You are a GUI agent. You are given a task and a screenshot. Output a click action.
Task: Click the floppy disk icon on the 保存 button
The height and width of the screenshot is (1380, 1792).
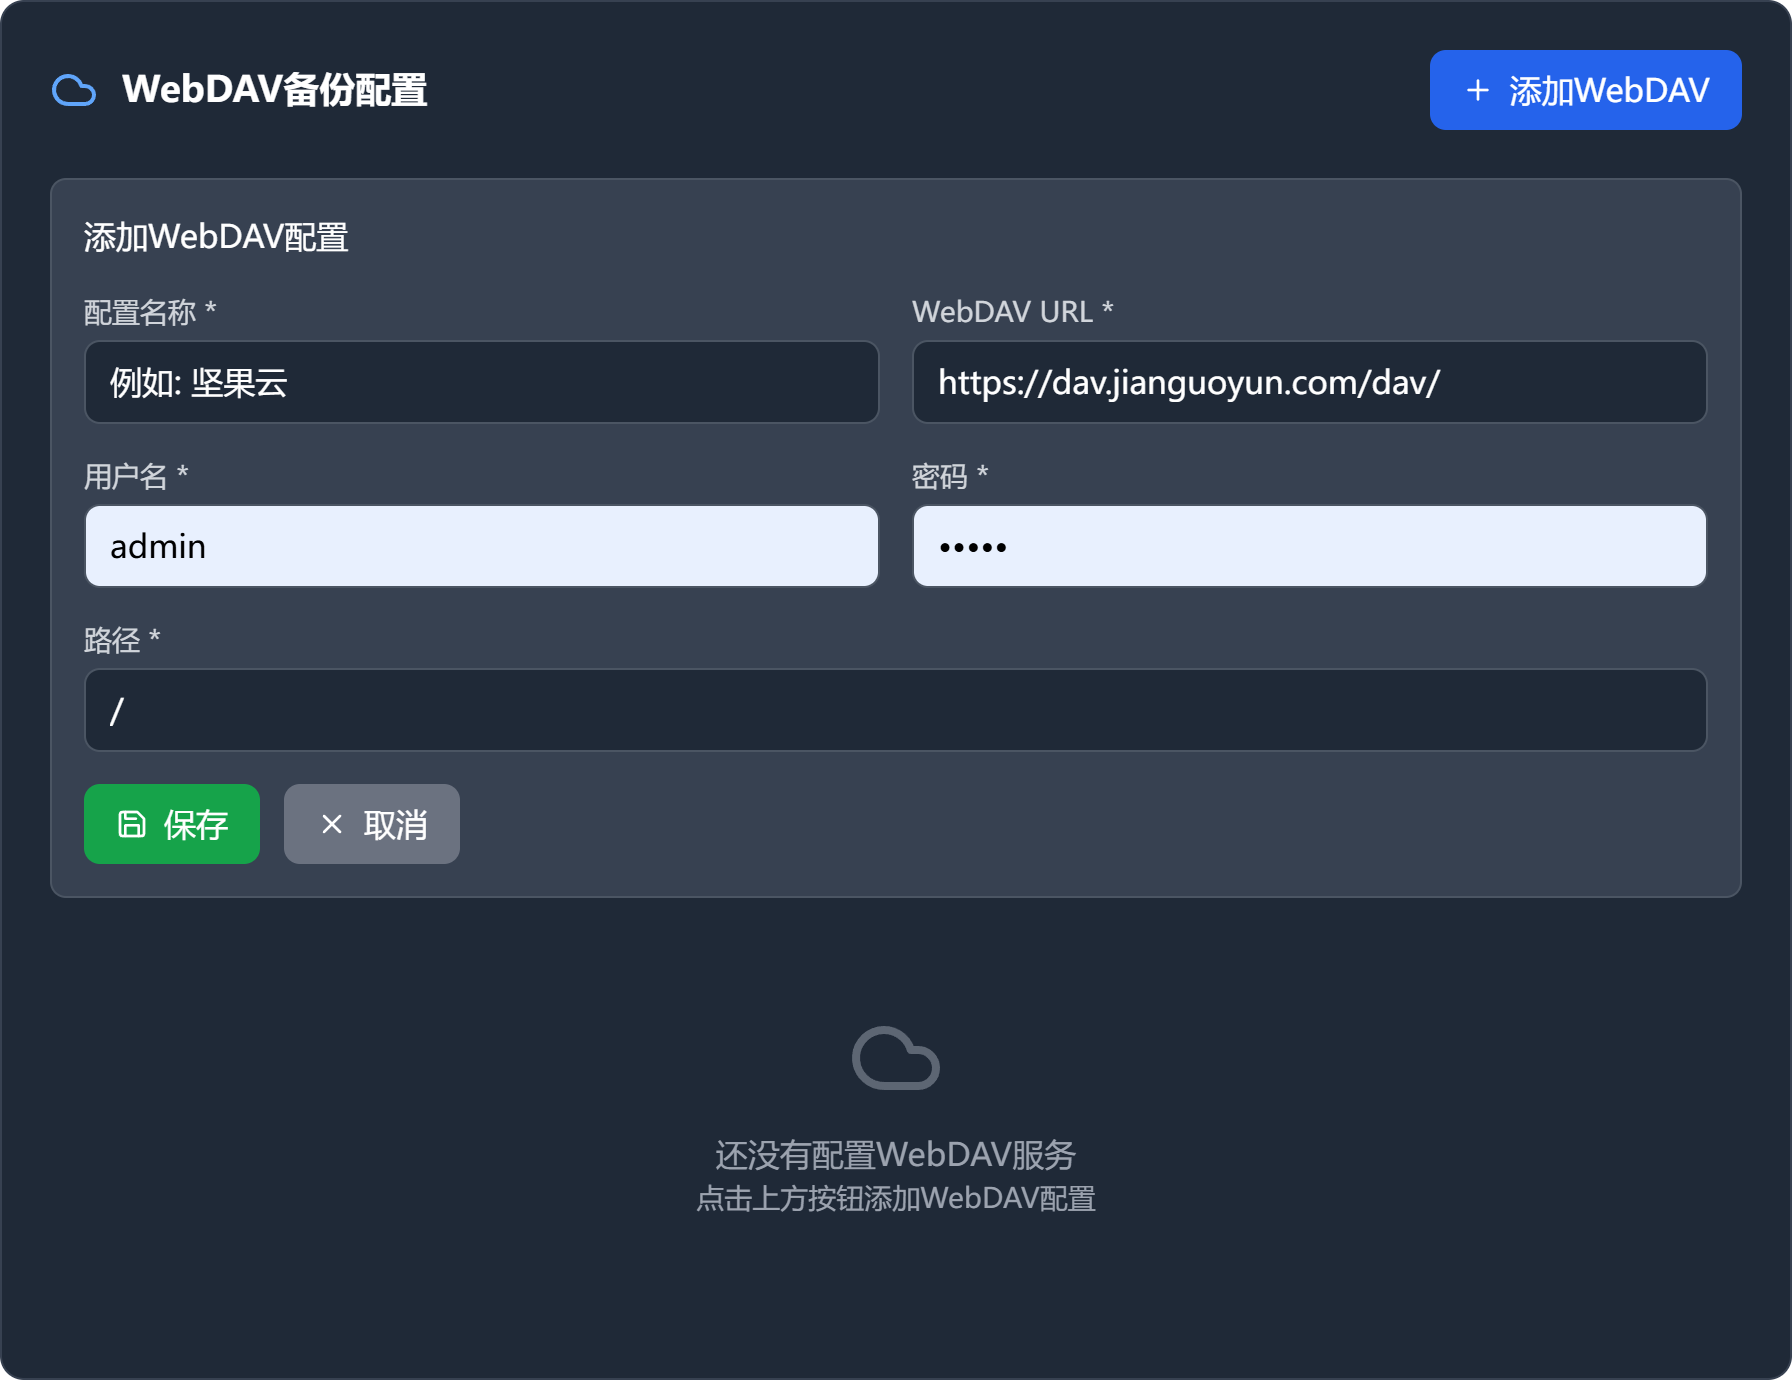tap(132, 824)
